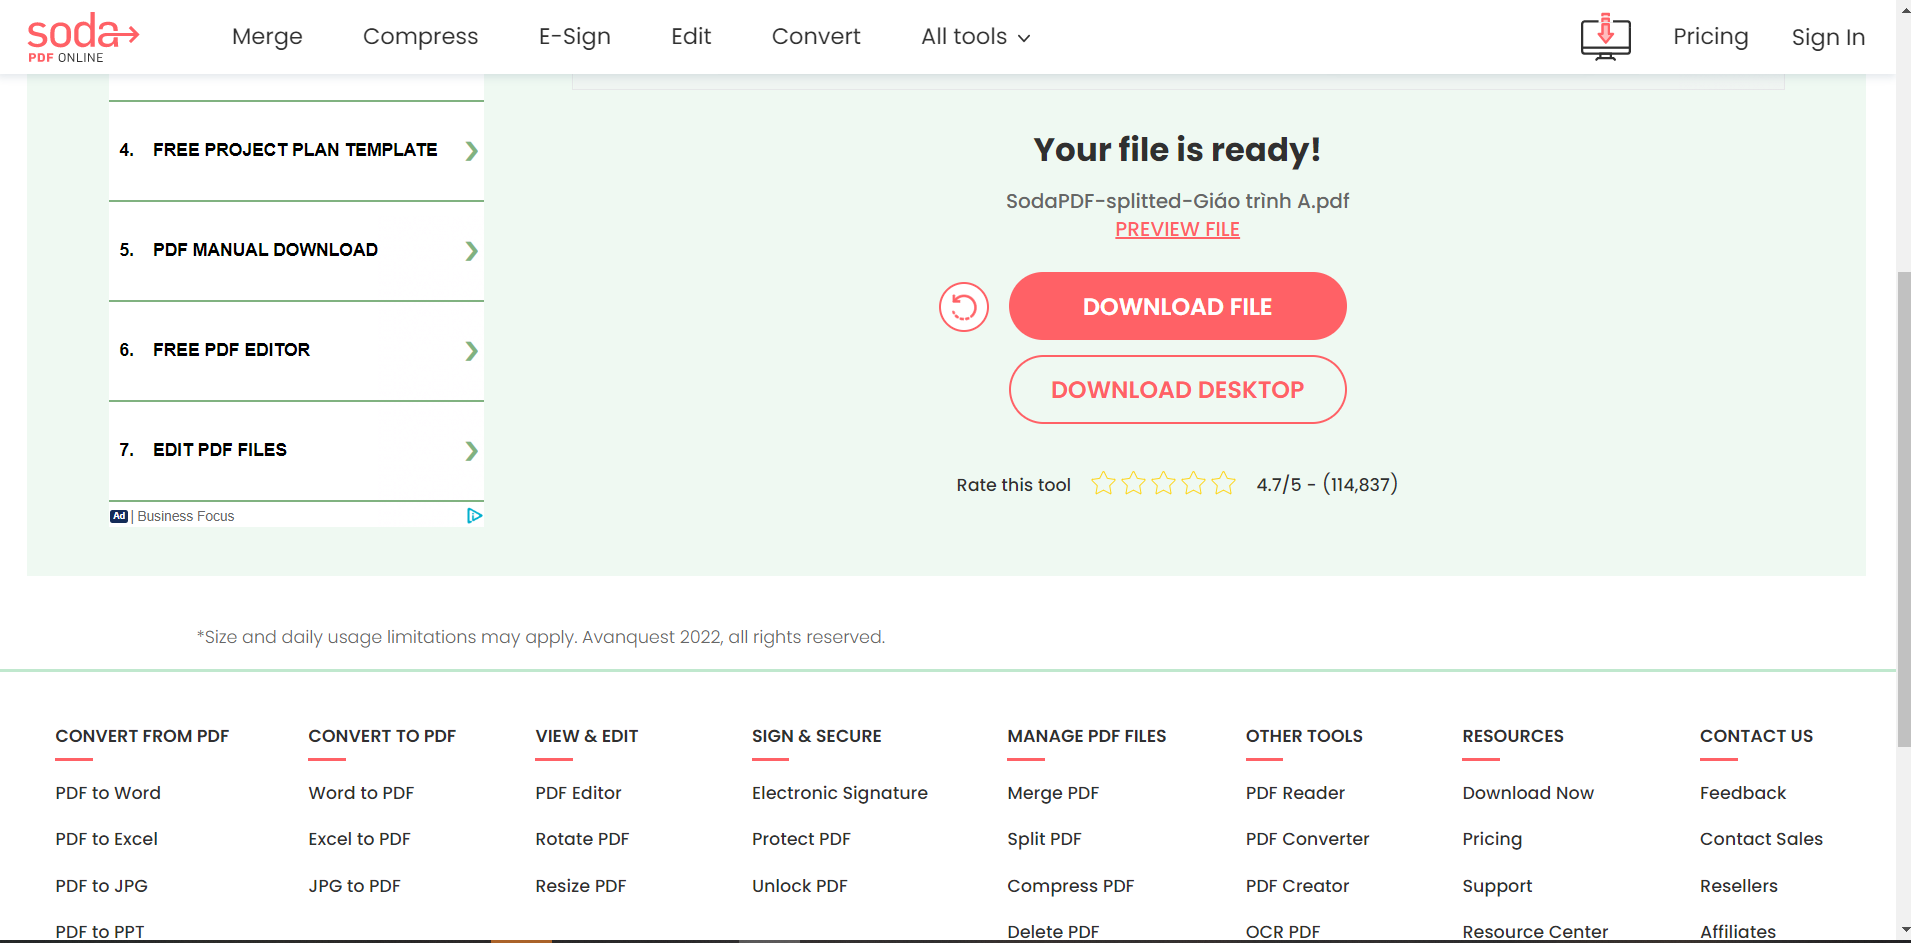Click the DOWNLOAD FILE button
The image size is (1911, 943).
tap(1177, 306)
